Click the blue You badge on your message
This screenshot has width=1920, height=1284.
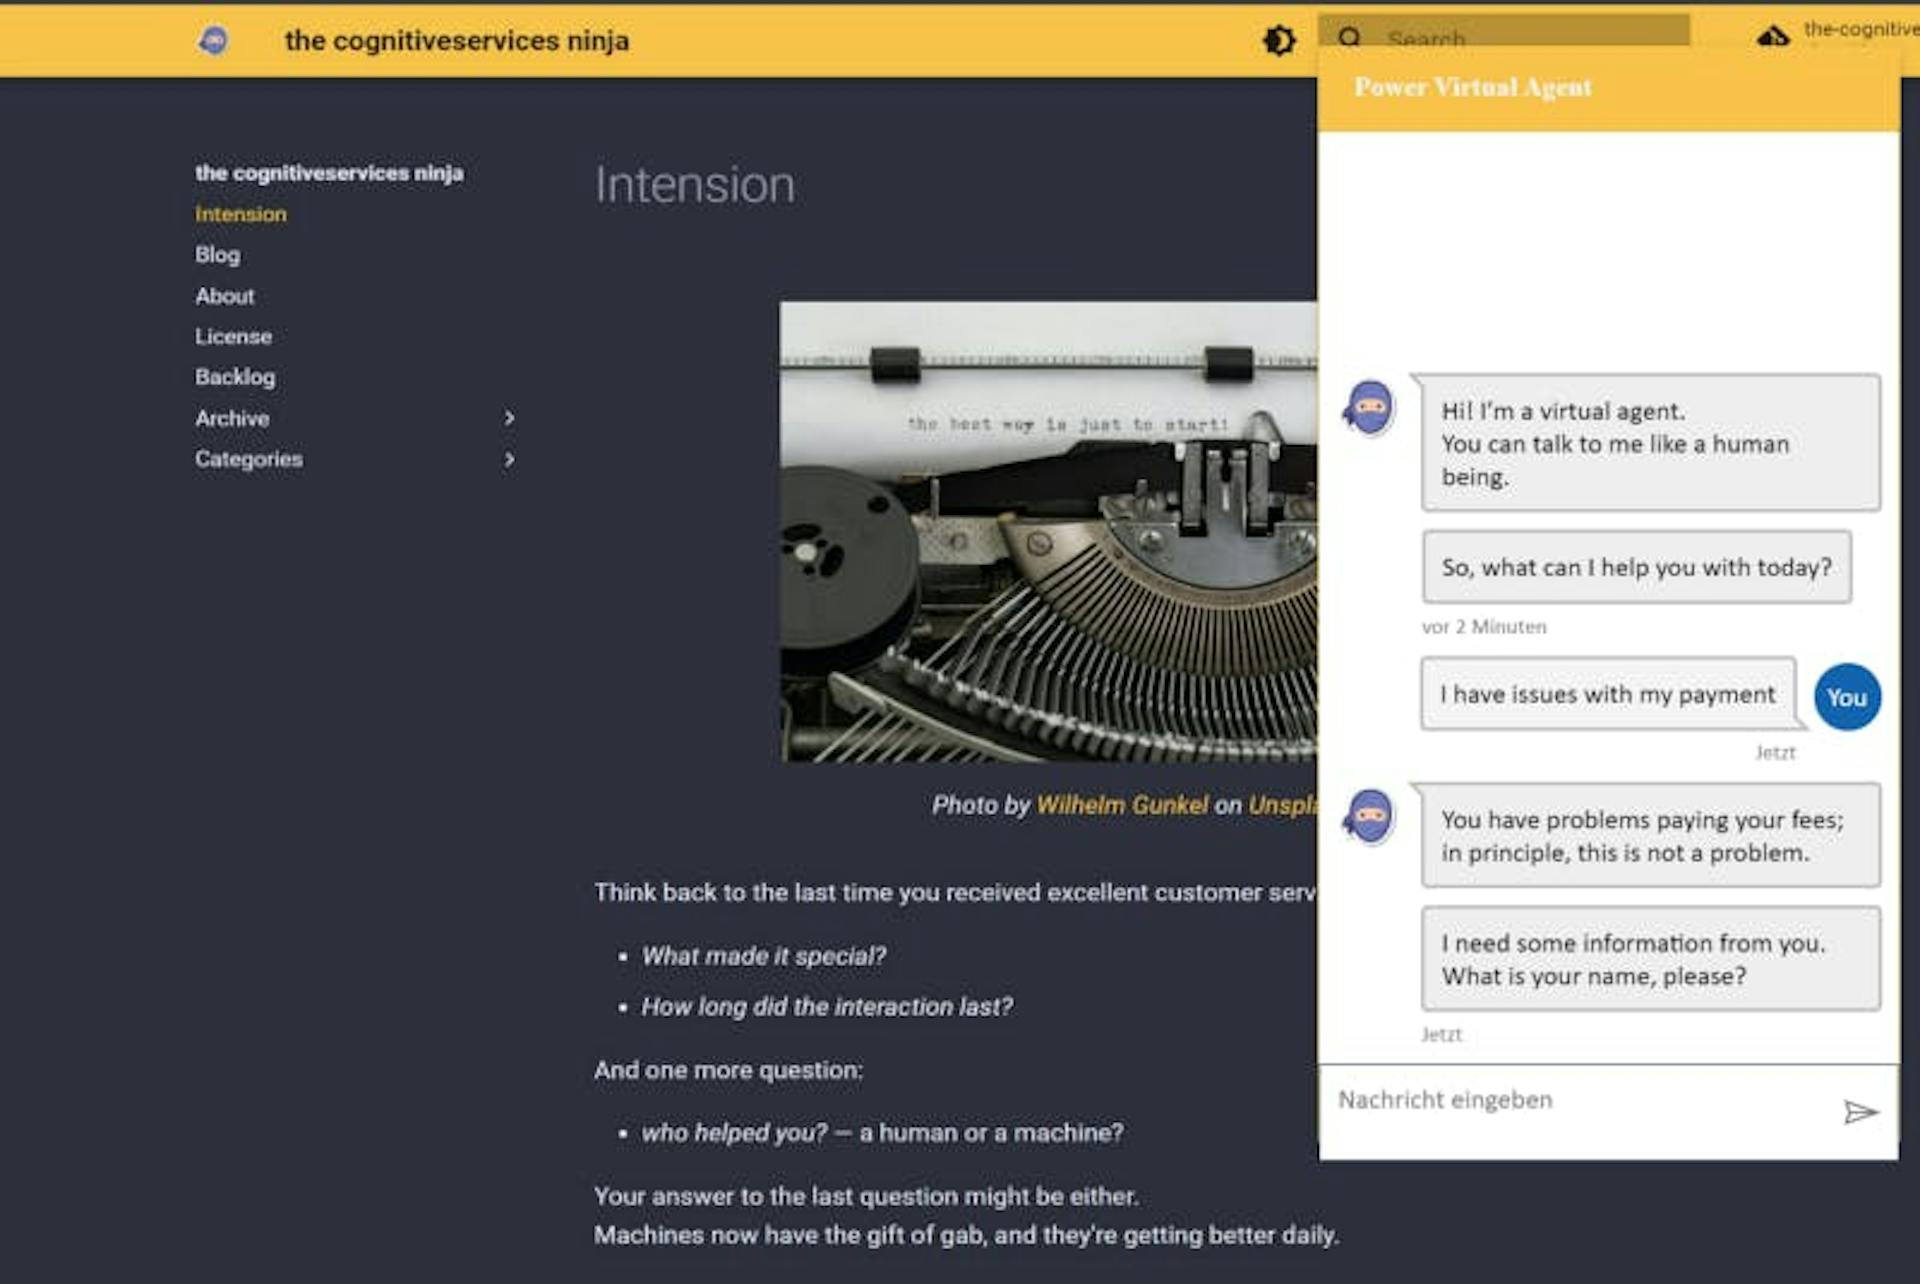pyautogui.click(x=1847, y=698)
